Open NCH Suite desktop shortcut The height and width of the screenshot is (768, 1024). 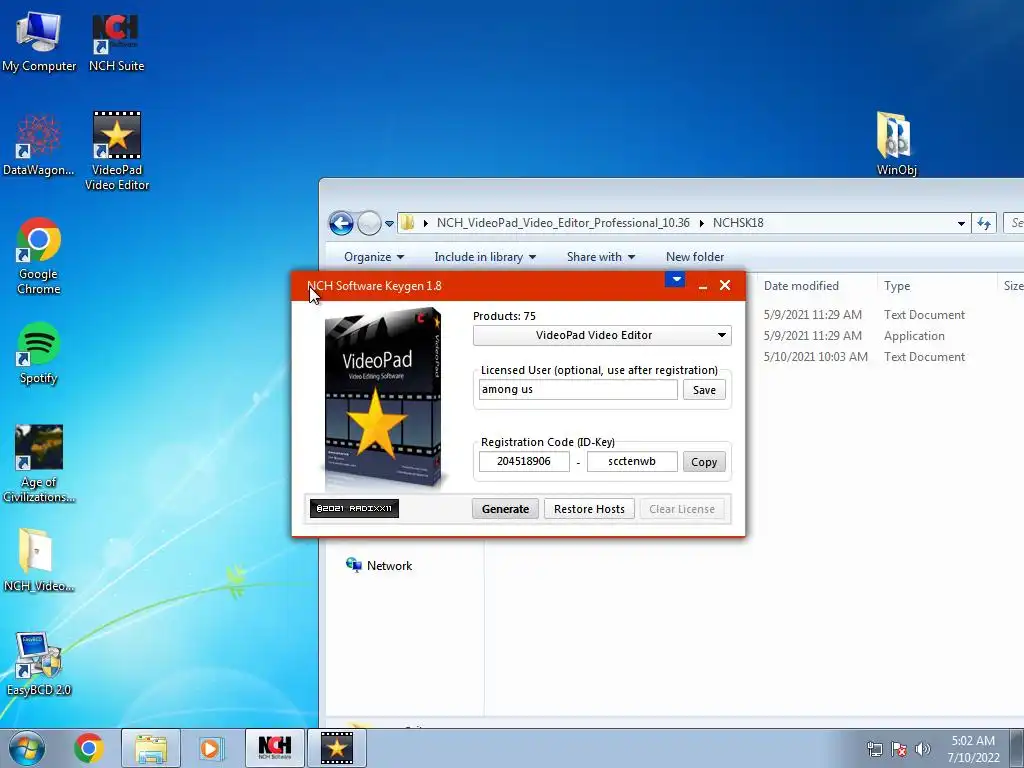point(116,42)
